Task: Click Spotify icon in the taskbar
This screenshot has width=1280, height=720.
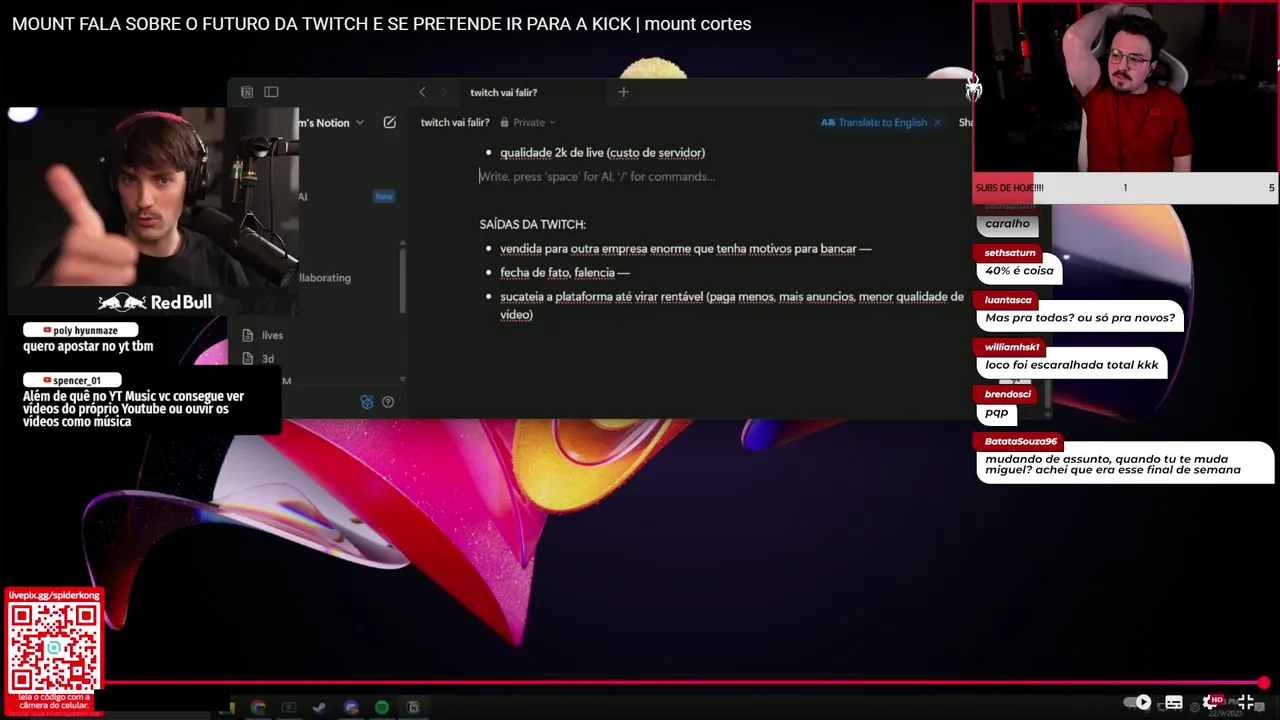Action: pyautogui.click(x=382, y=708)
